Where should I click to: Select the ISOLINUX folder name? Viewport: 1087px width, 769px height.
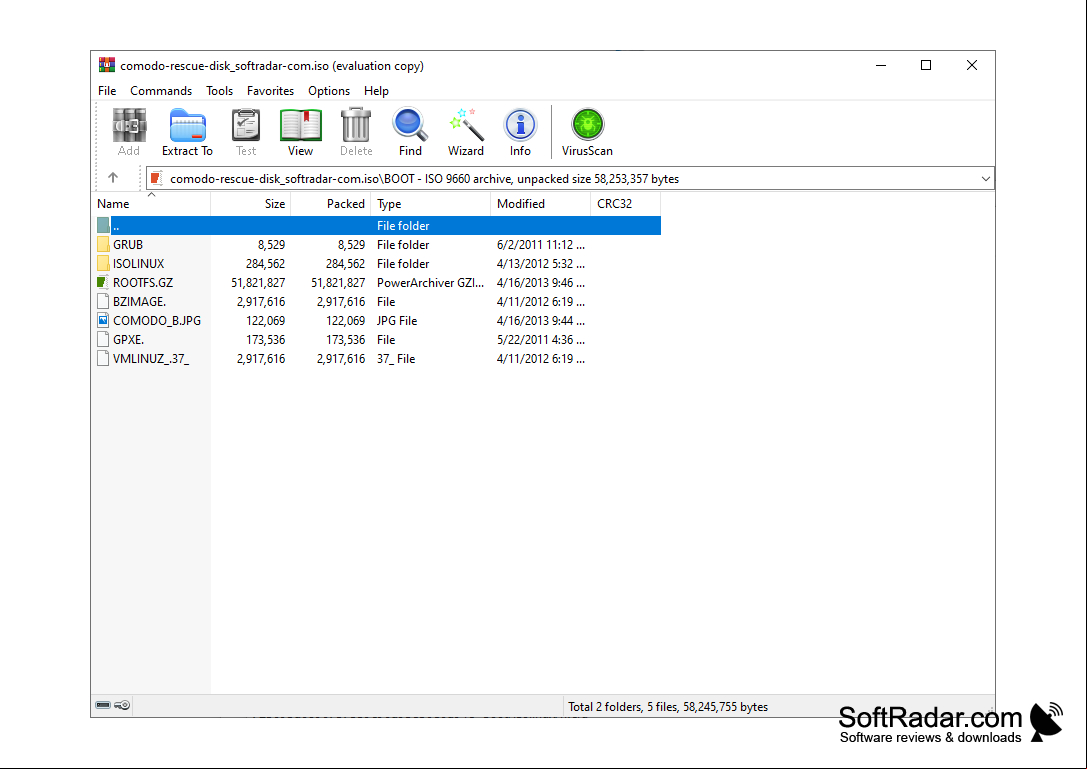tap(139, 263)
